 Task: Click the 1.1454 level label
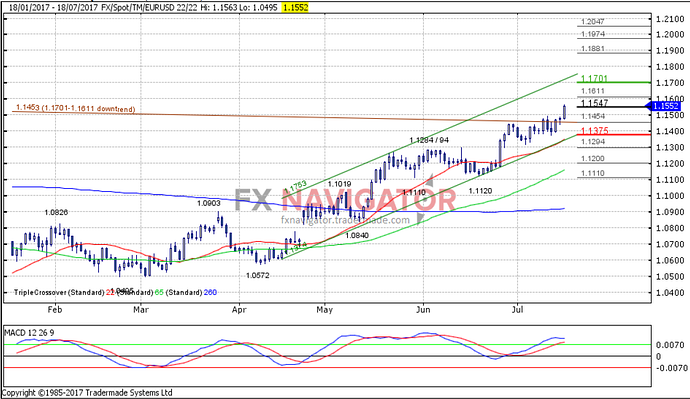593,116
